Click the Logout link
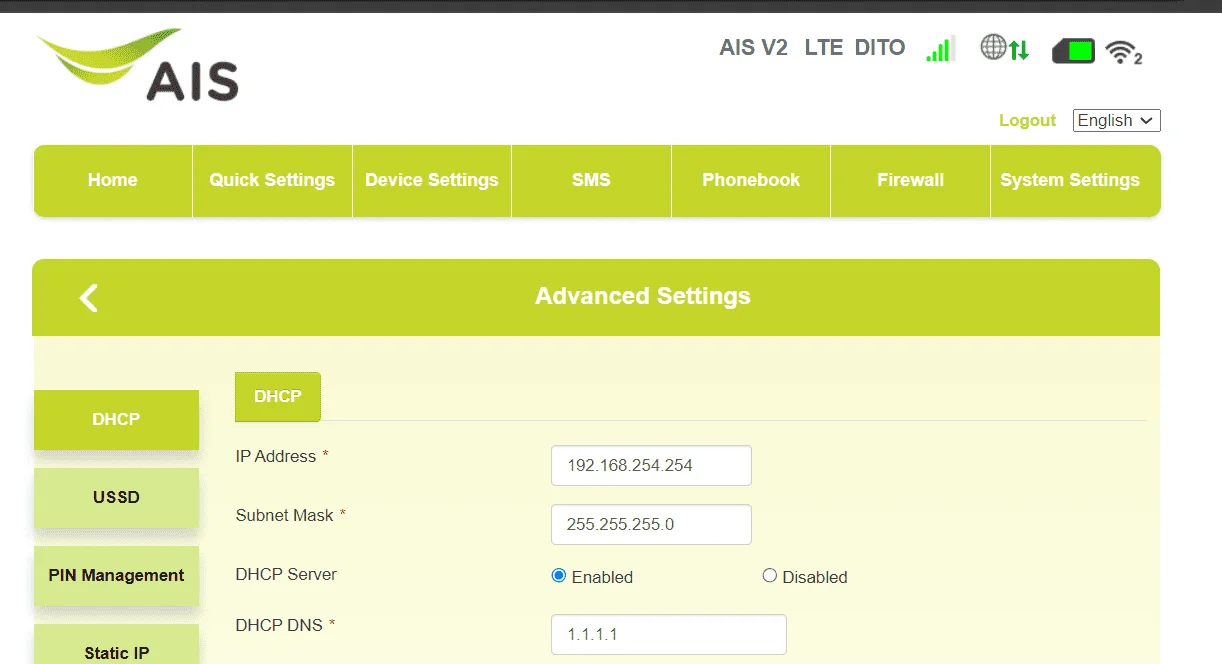Screen dimensions: 1222x664 [1027, 120]
